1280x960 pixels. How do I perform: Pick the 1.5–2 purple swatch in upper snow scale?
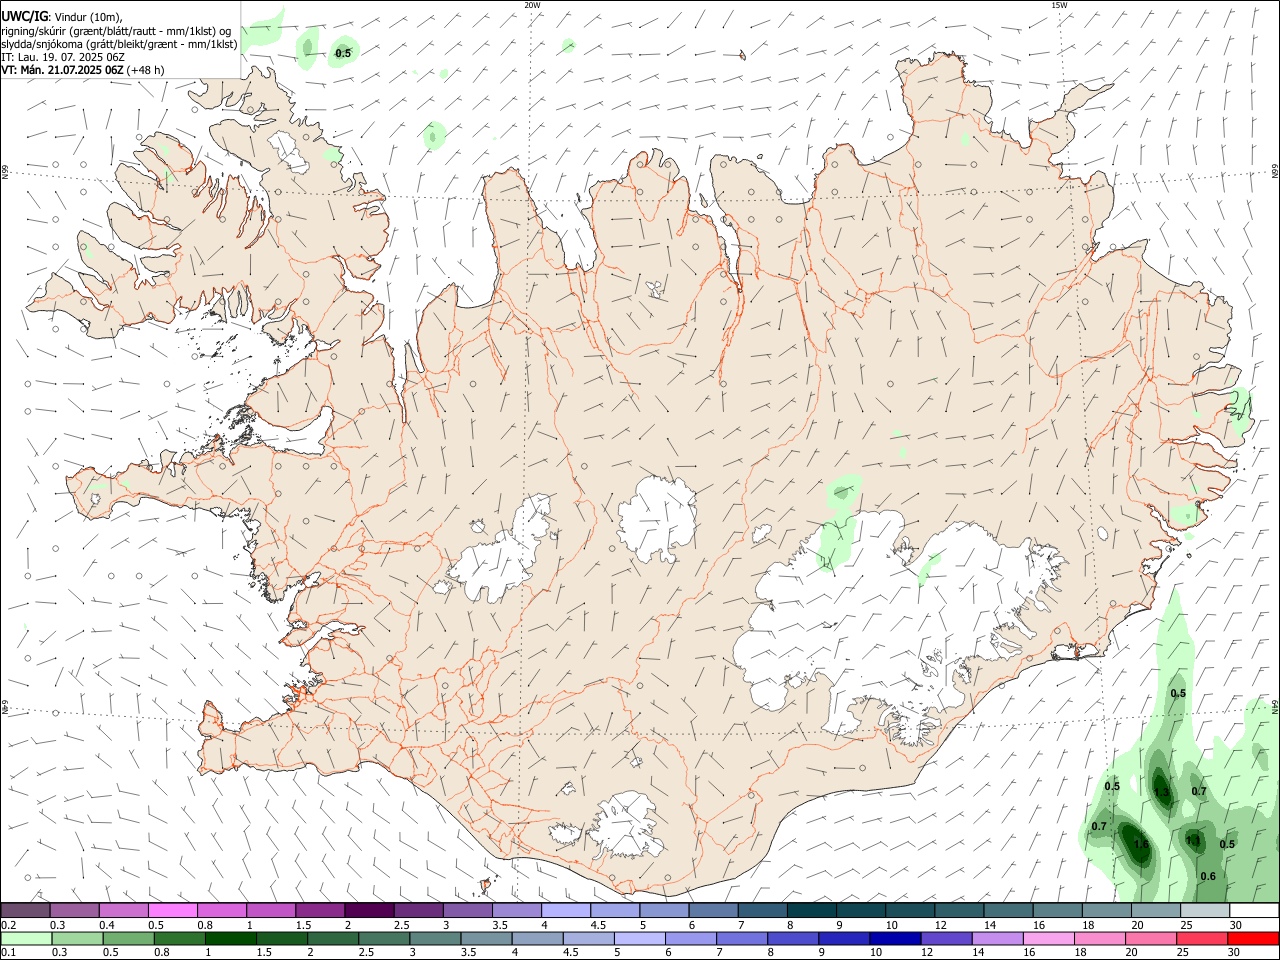320,911
